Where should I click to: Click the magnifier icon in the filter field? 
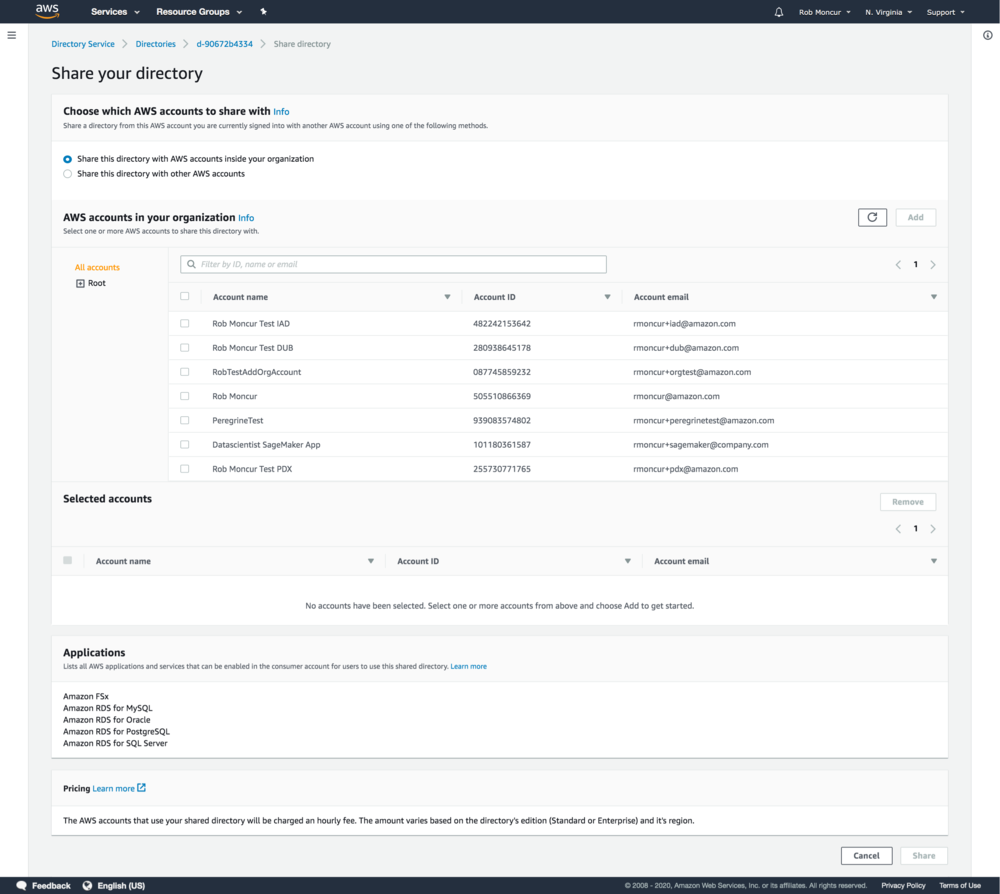click(190, 264)
